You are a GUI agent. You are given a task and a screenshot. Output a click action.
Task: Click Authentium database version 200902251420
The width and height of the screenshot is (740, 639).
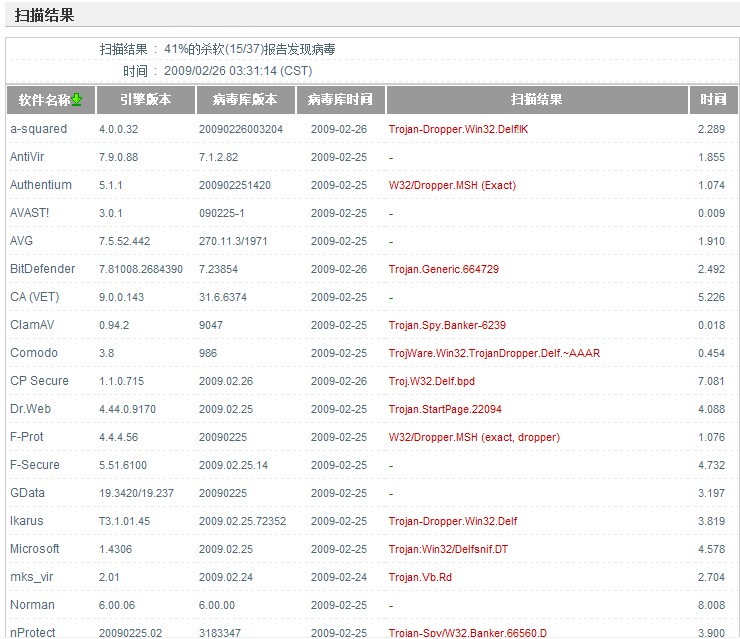pyautogui.click(x=235, y=185)
